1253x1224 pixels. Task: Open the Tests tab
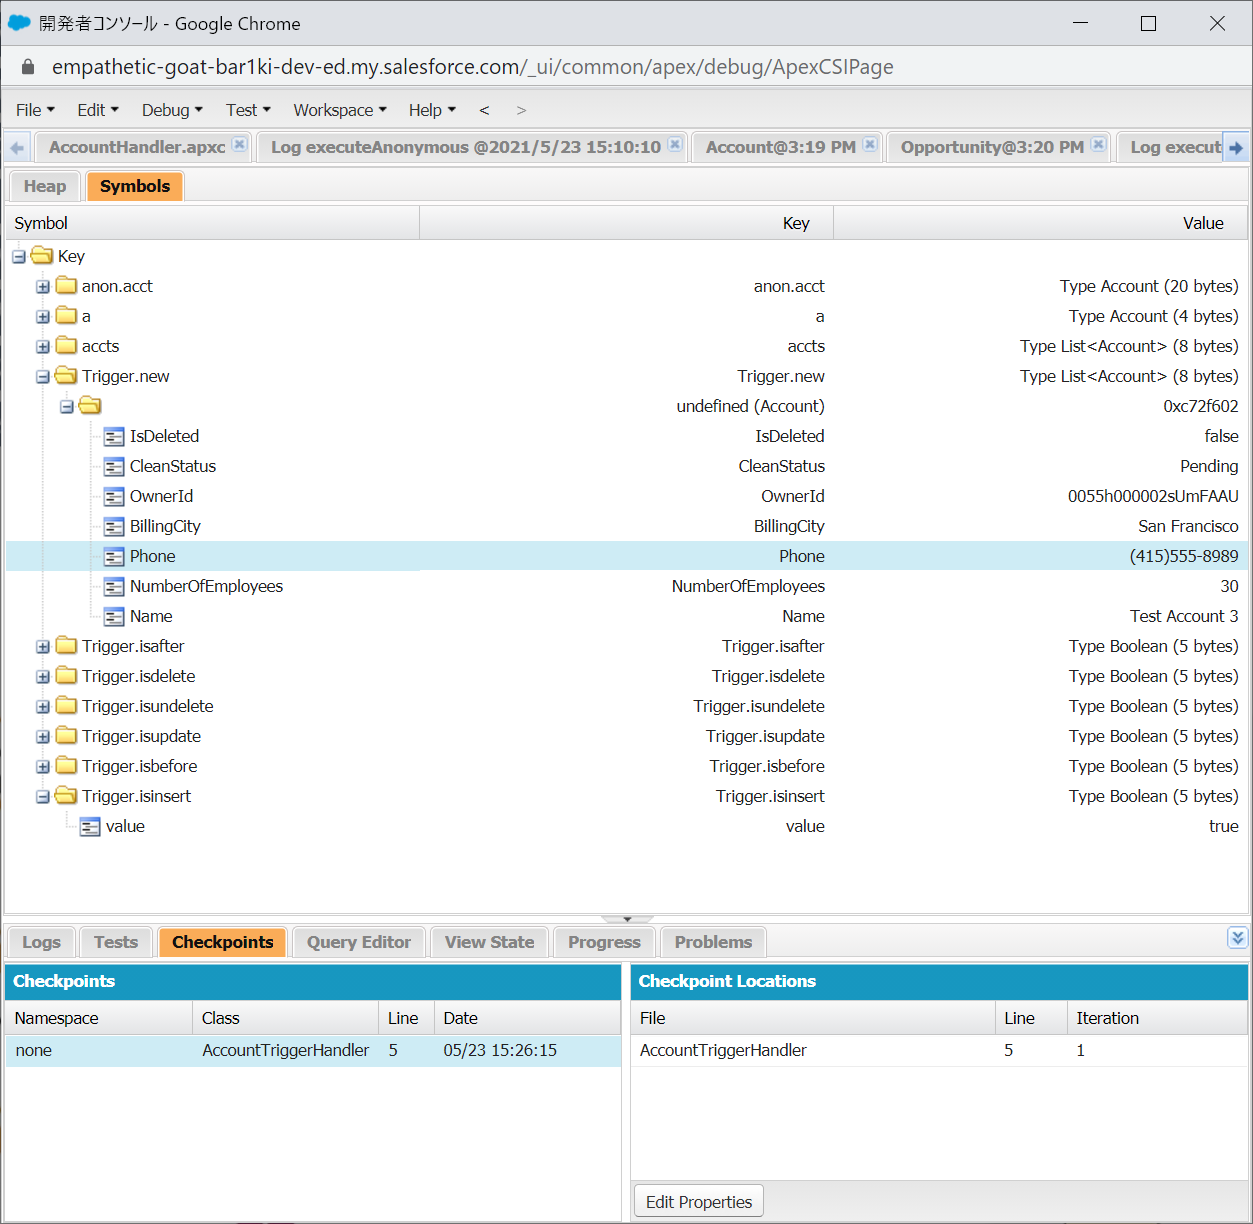[x=116, y=942]
